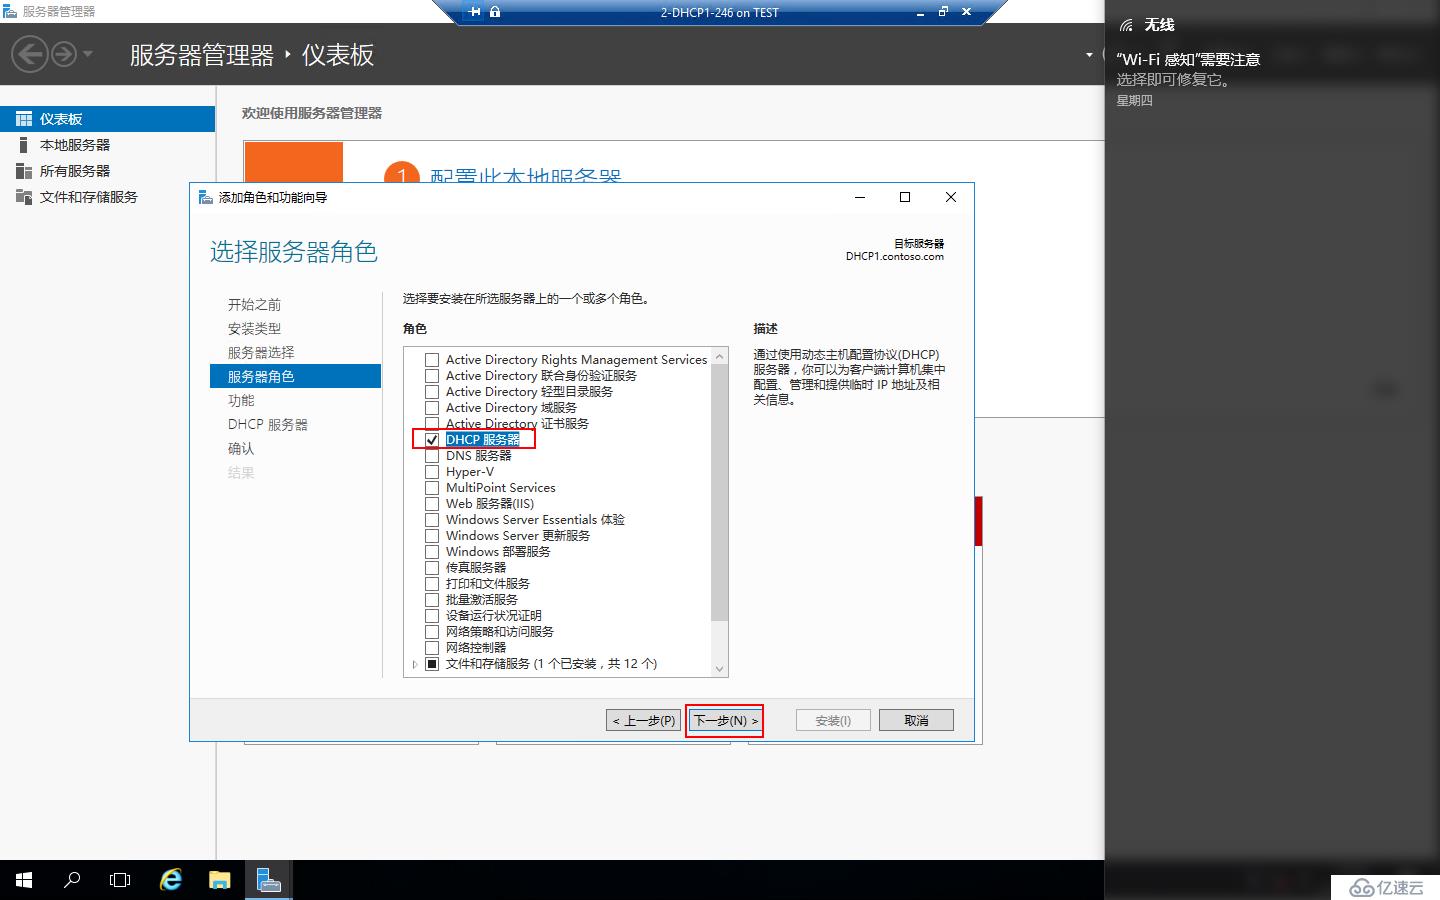The width and height of the screenshot is (1440, 900).
Task: Uncheck DHCP 服务器 role
Action: click(x=432, y=440)
